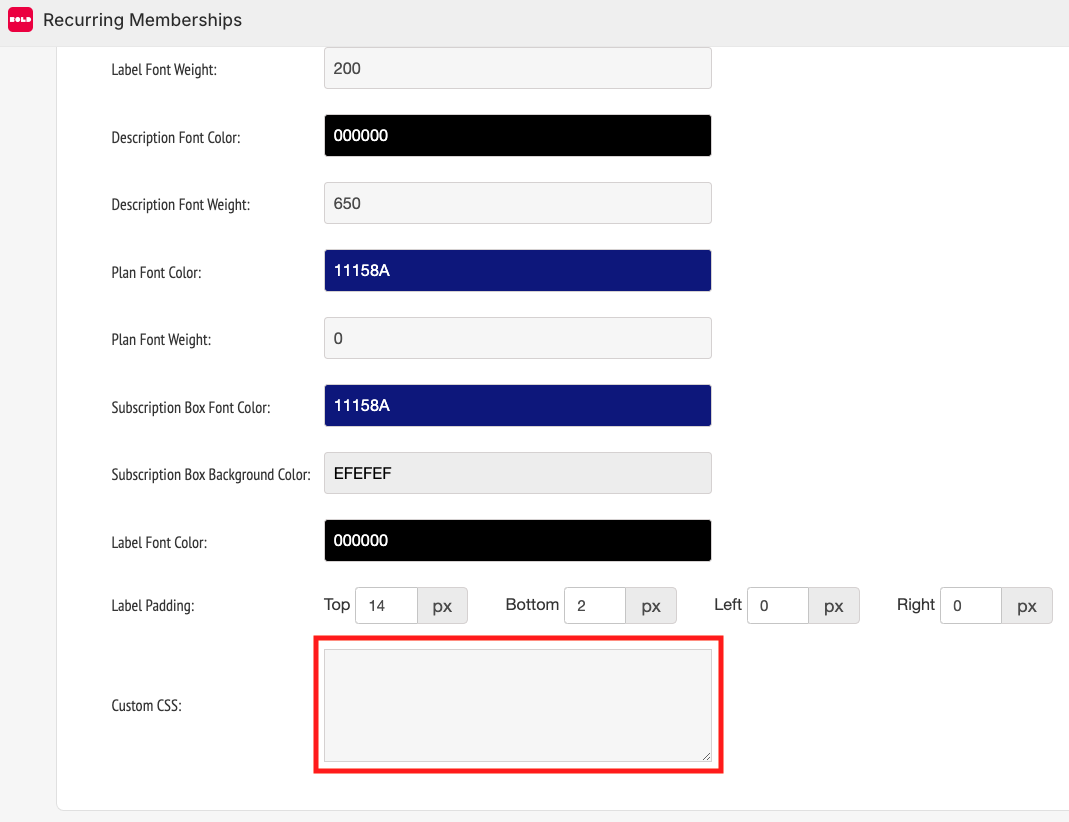
Task: Click the Custom CSS textarea resize handle
Action: tap(706, 756)
